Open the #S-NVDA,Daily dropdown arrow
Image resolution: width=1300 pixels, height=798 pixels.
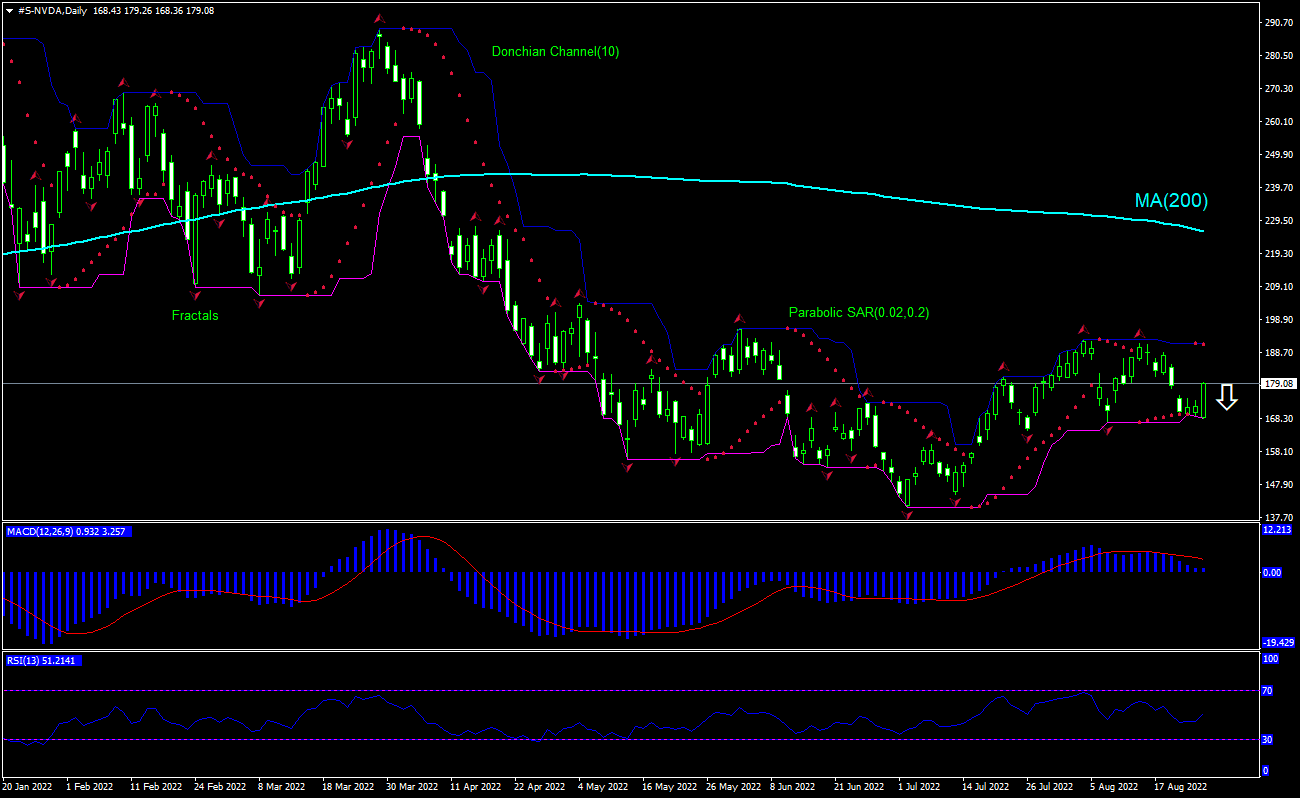[x=7, y=10]
